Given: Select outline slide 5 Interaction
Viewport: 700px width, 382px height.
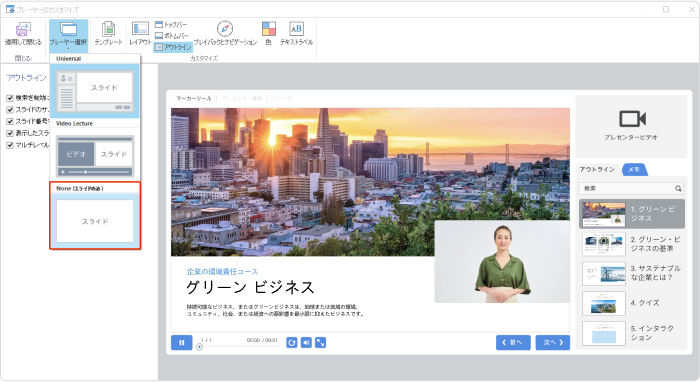Looking at the screenshot, I should pyautogui.click(x=632, y=333).
